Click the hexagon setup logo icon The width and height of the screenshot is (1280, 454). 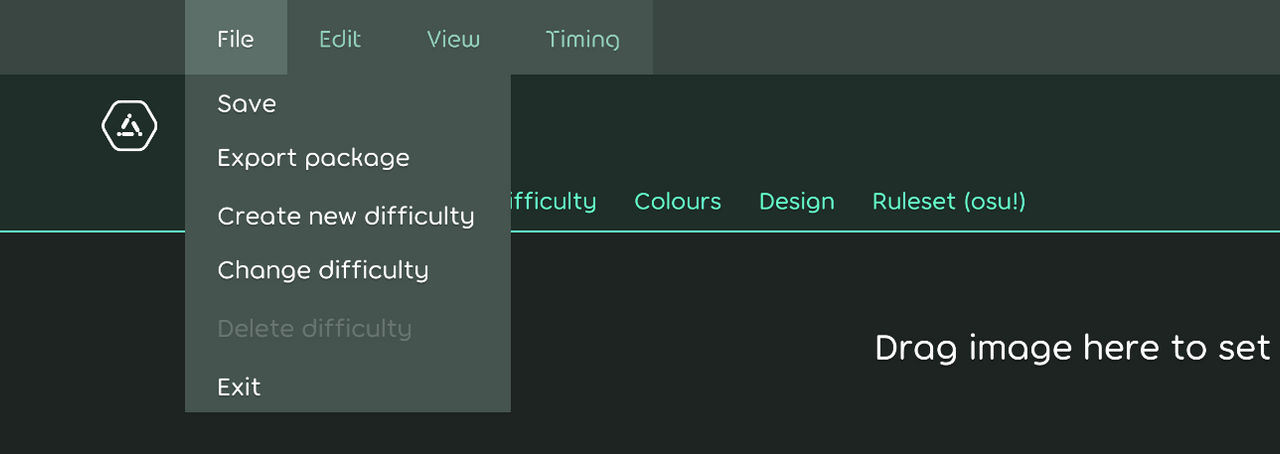pos(130,125)
